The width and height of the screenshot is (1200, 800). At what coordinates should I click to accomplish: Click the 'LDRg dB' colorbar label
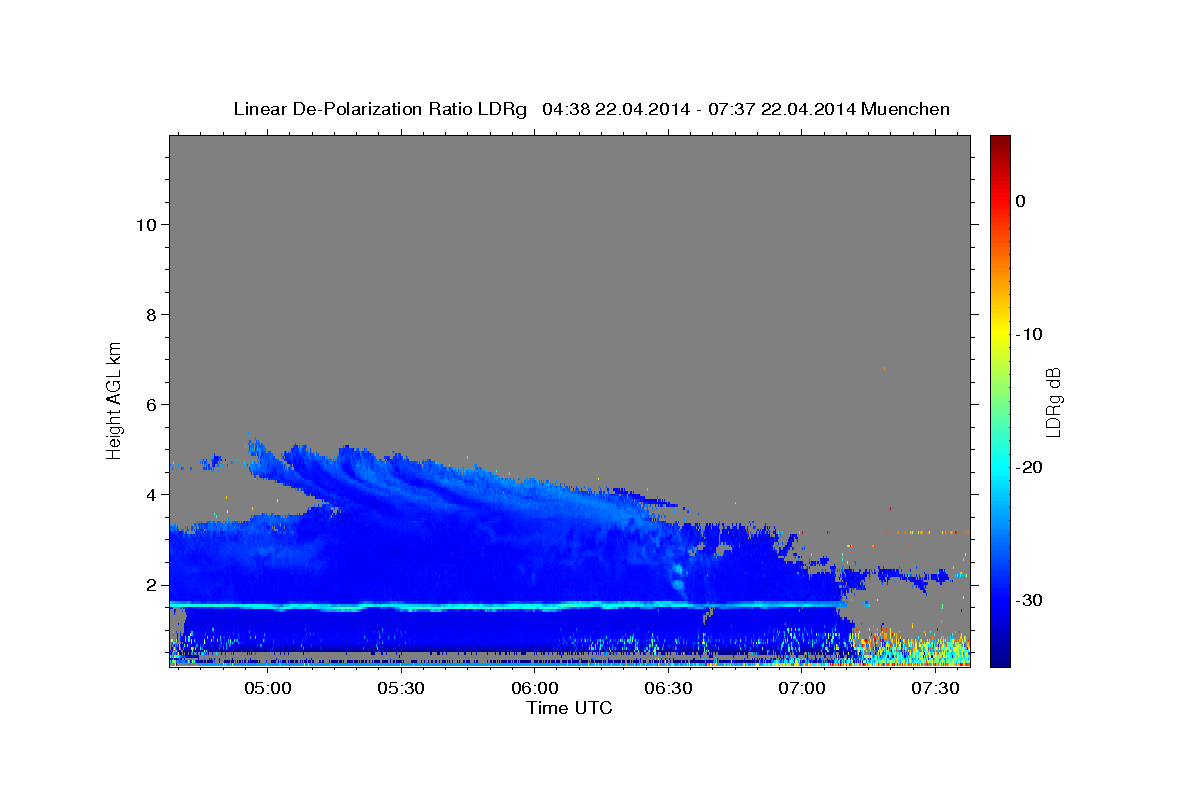[x=1052, y=402]
